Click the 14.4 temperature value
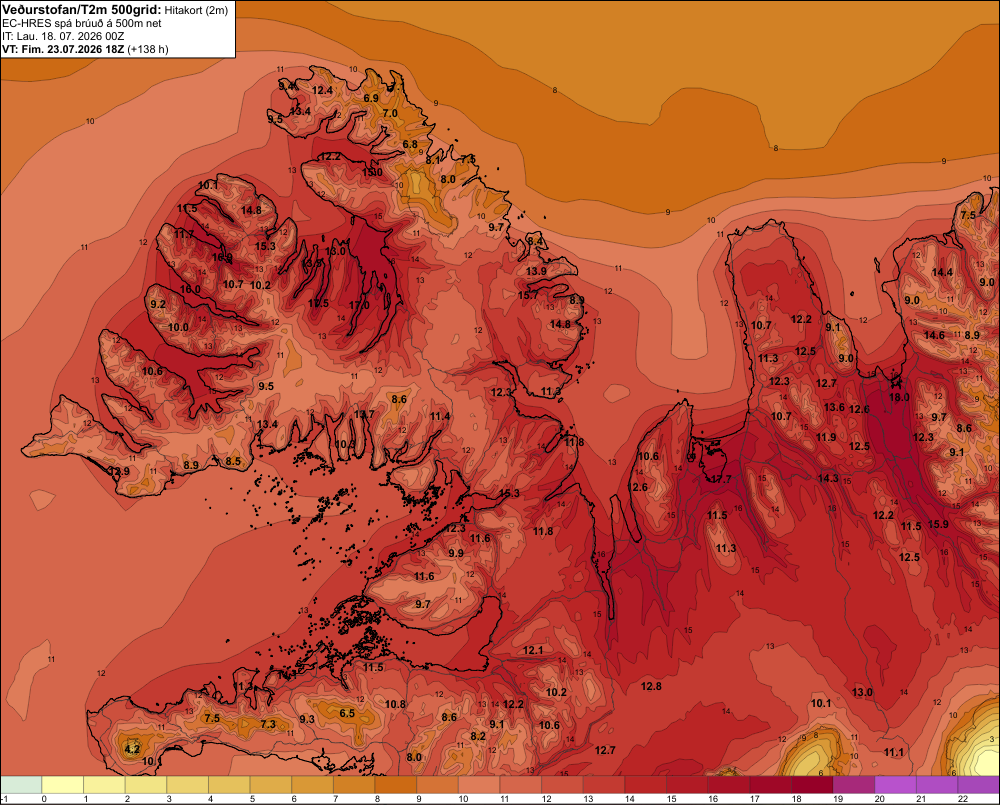Image resolution: width=1000 pixels, height=805 pixels. (x=942, y=272)
